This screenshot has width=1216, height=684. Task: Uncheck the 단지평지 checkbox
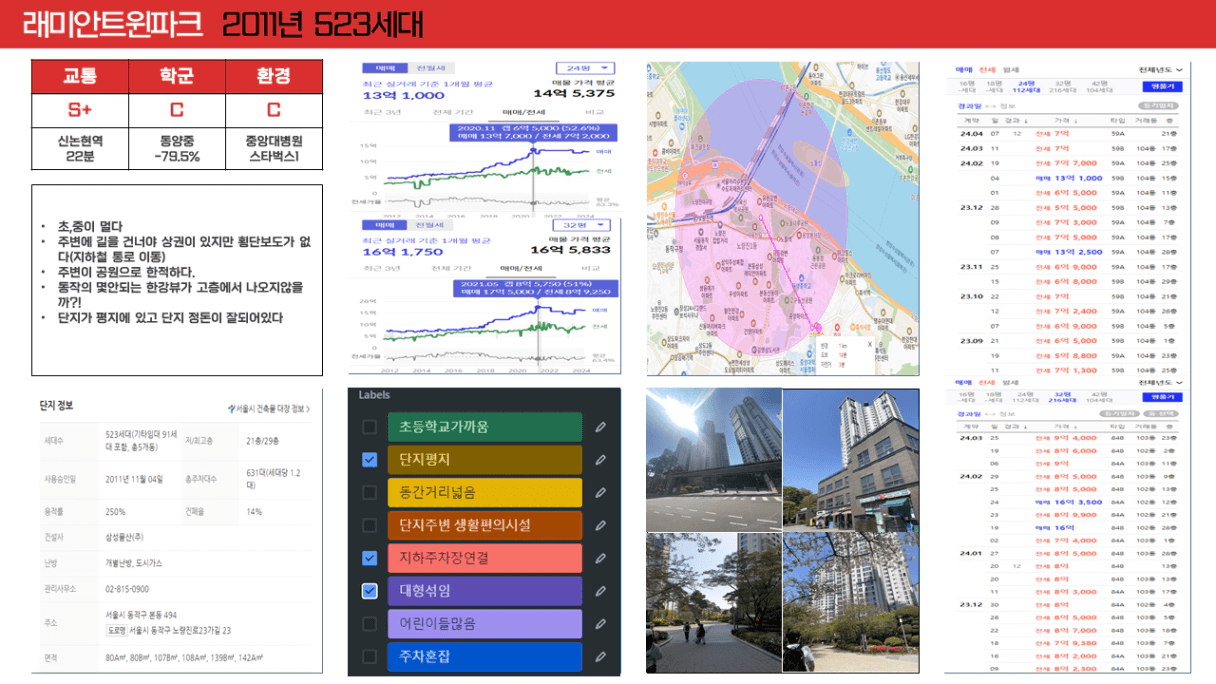[370, 460]
